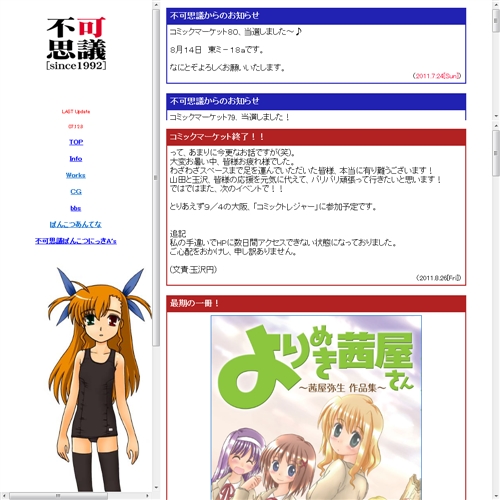Go to the Works page link

point(76,175)
